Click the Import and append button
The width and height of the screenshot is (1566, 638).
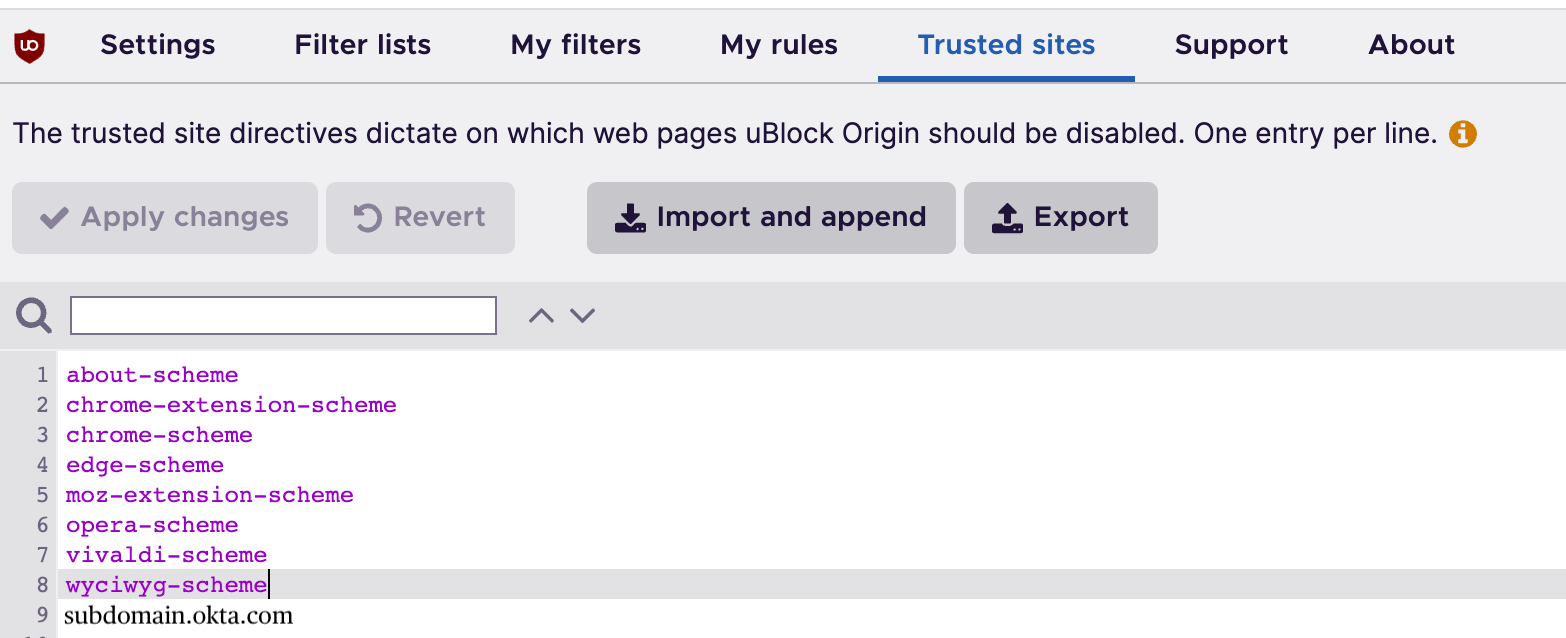pyautogui.click(x=770, y=217)
